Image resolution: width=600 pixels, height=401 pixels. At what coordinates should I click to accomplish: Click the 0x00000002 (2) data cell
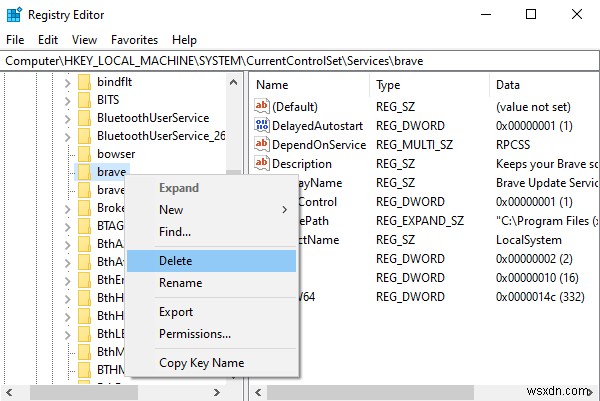click(534, 259)
